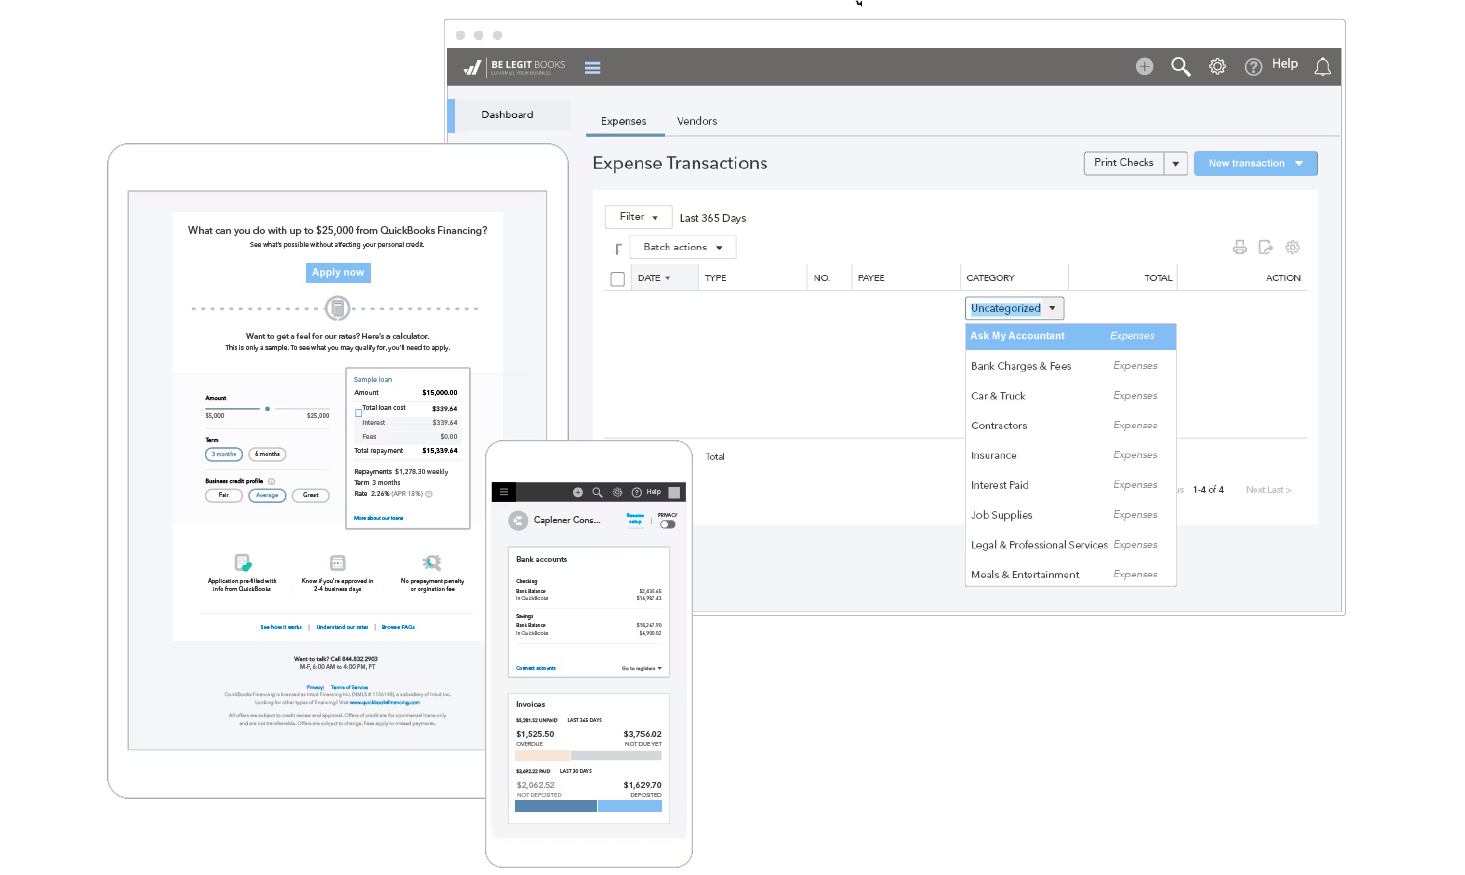Click the calculator icon on the tablet
This screenshot has width=1465, height=875.
click(338, 308)
